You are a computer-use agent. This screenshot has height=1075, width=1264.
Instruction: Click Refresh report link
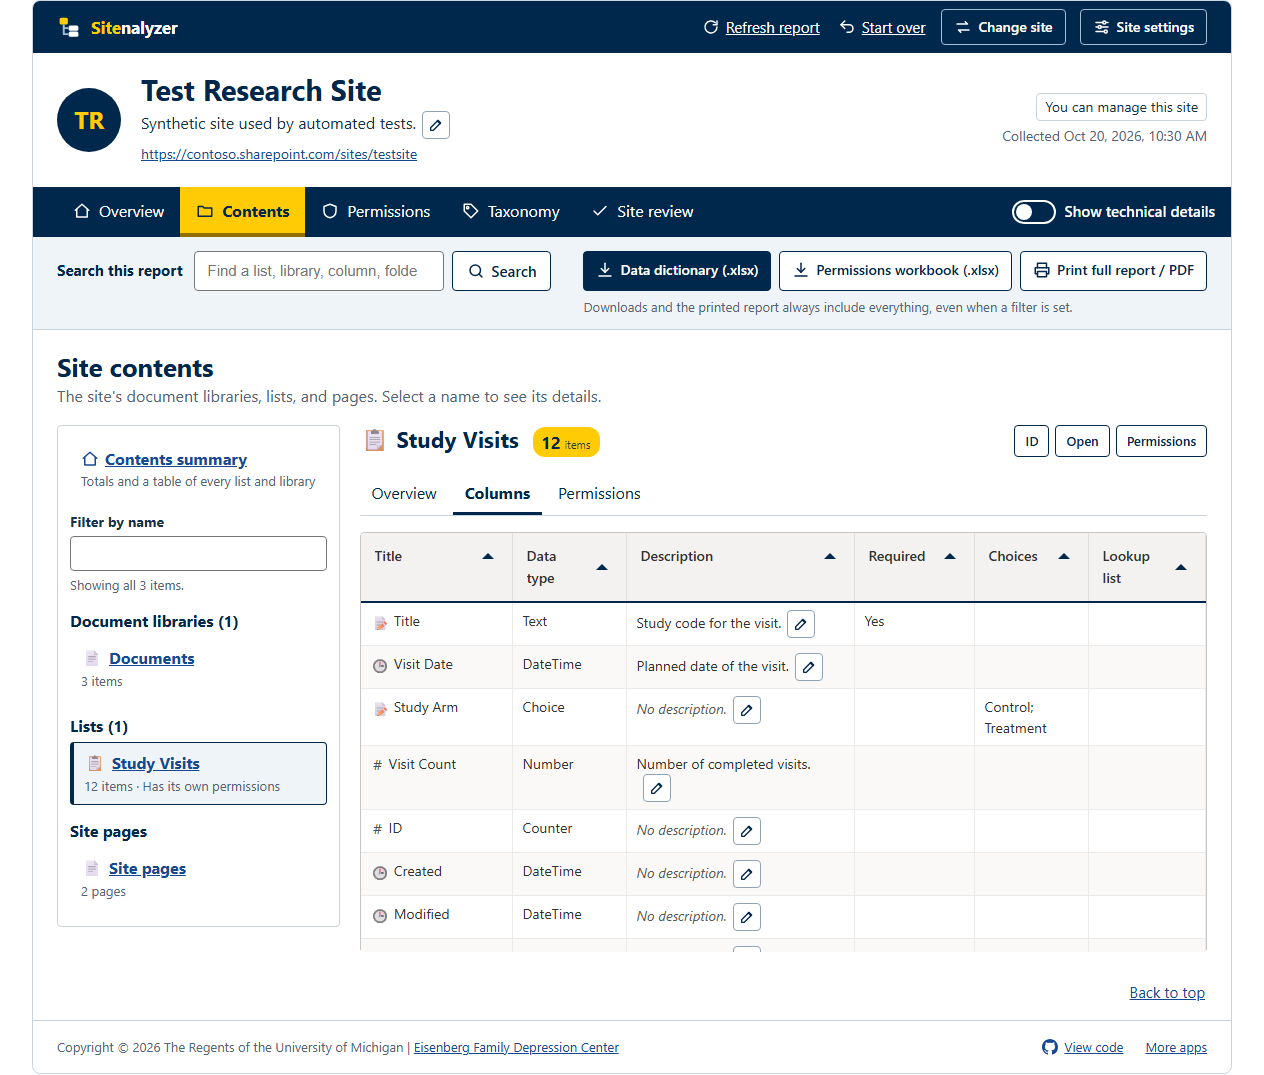point(762,28)
